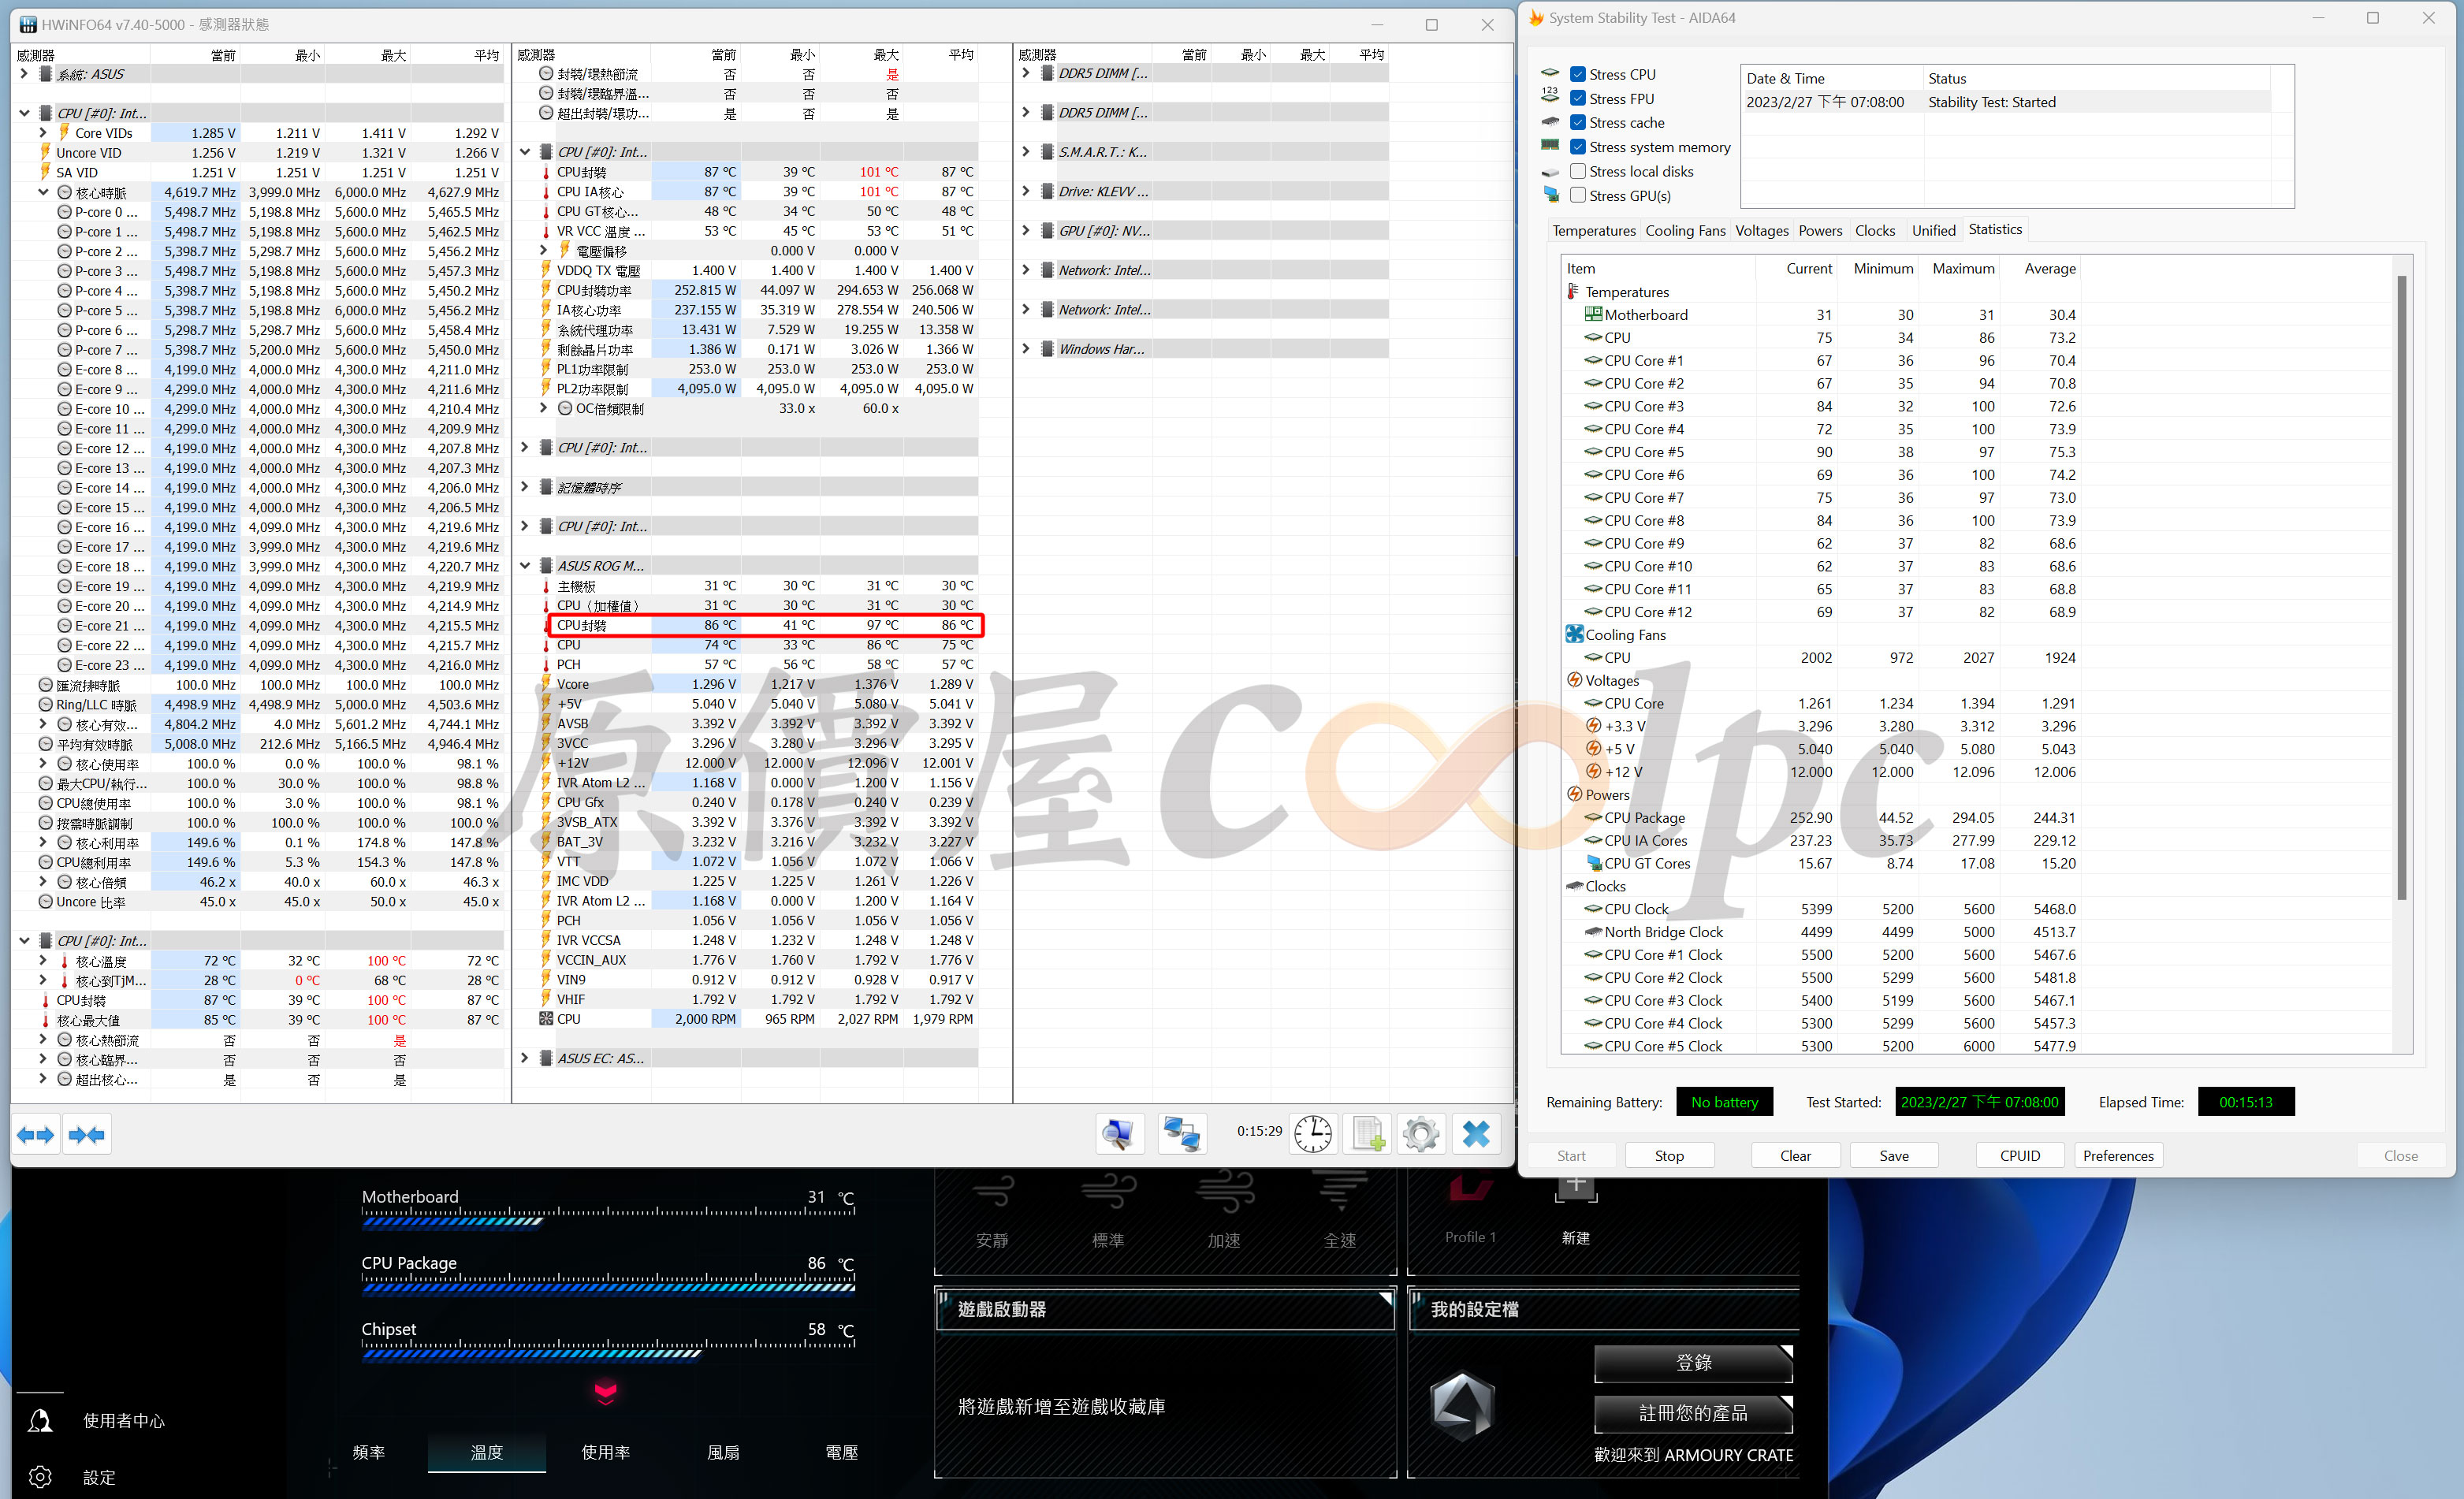
Task: Click the Temperatures thermometer icon in AIDA64
Action: [1573, 291]
